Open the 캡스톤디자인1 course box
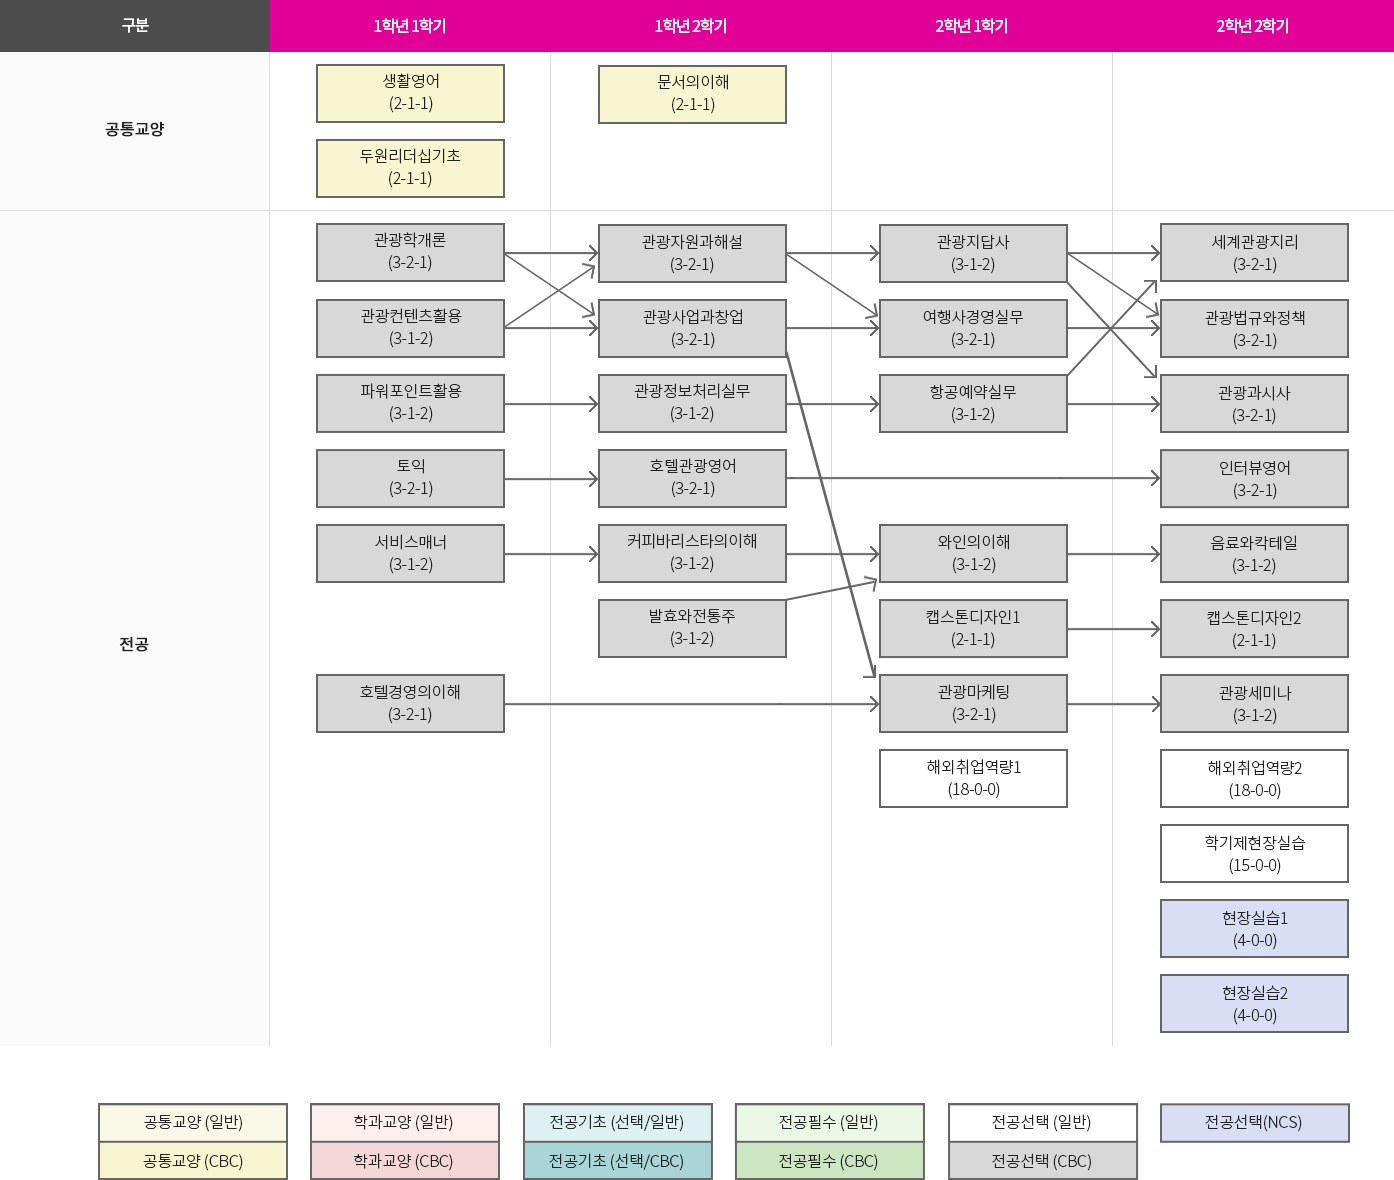This screenshot has height=1180, width=1394. coord(973,628)
